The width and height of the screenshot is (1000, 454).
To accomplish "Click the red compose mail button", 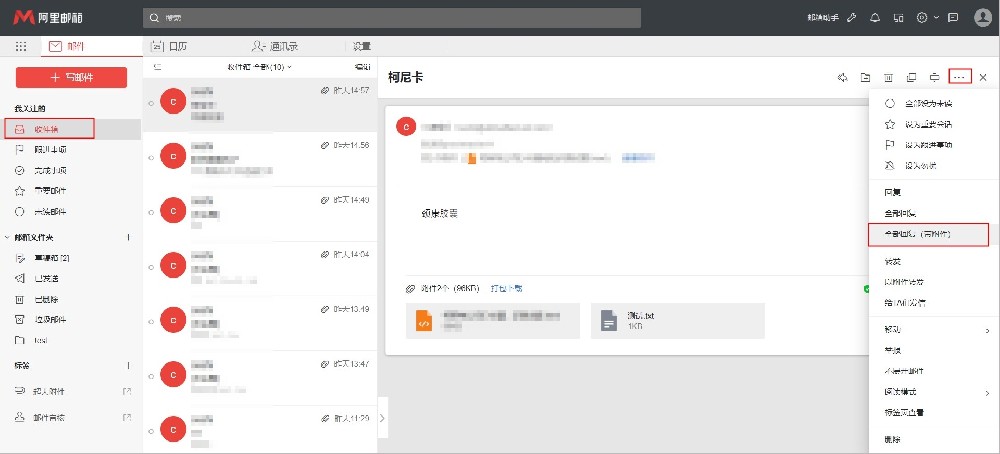I will [x=71, y=77].
